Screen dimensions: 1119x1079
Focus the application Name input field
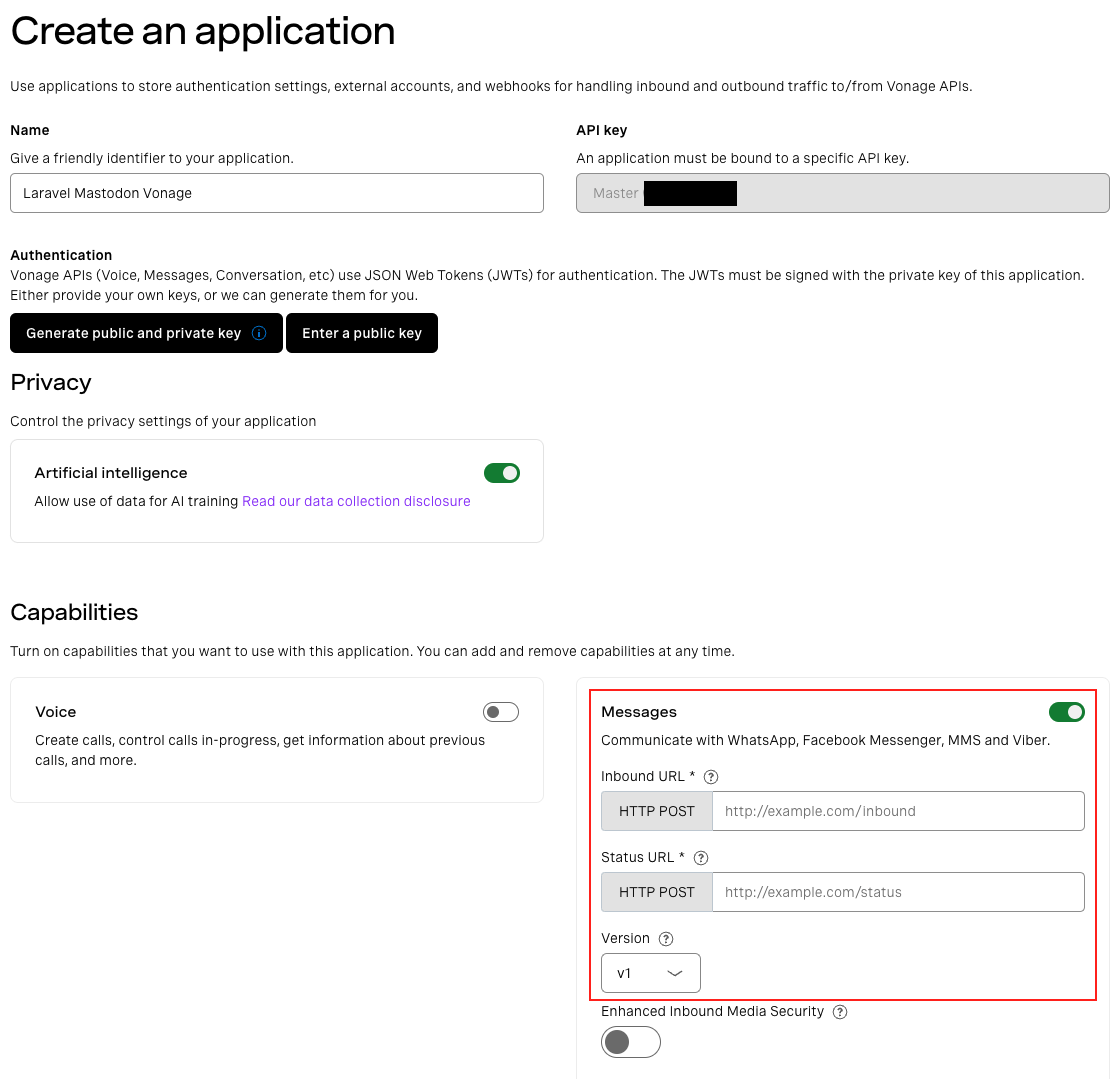277,193
